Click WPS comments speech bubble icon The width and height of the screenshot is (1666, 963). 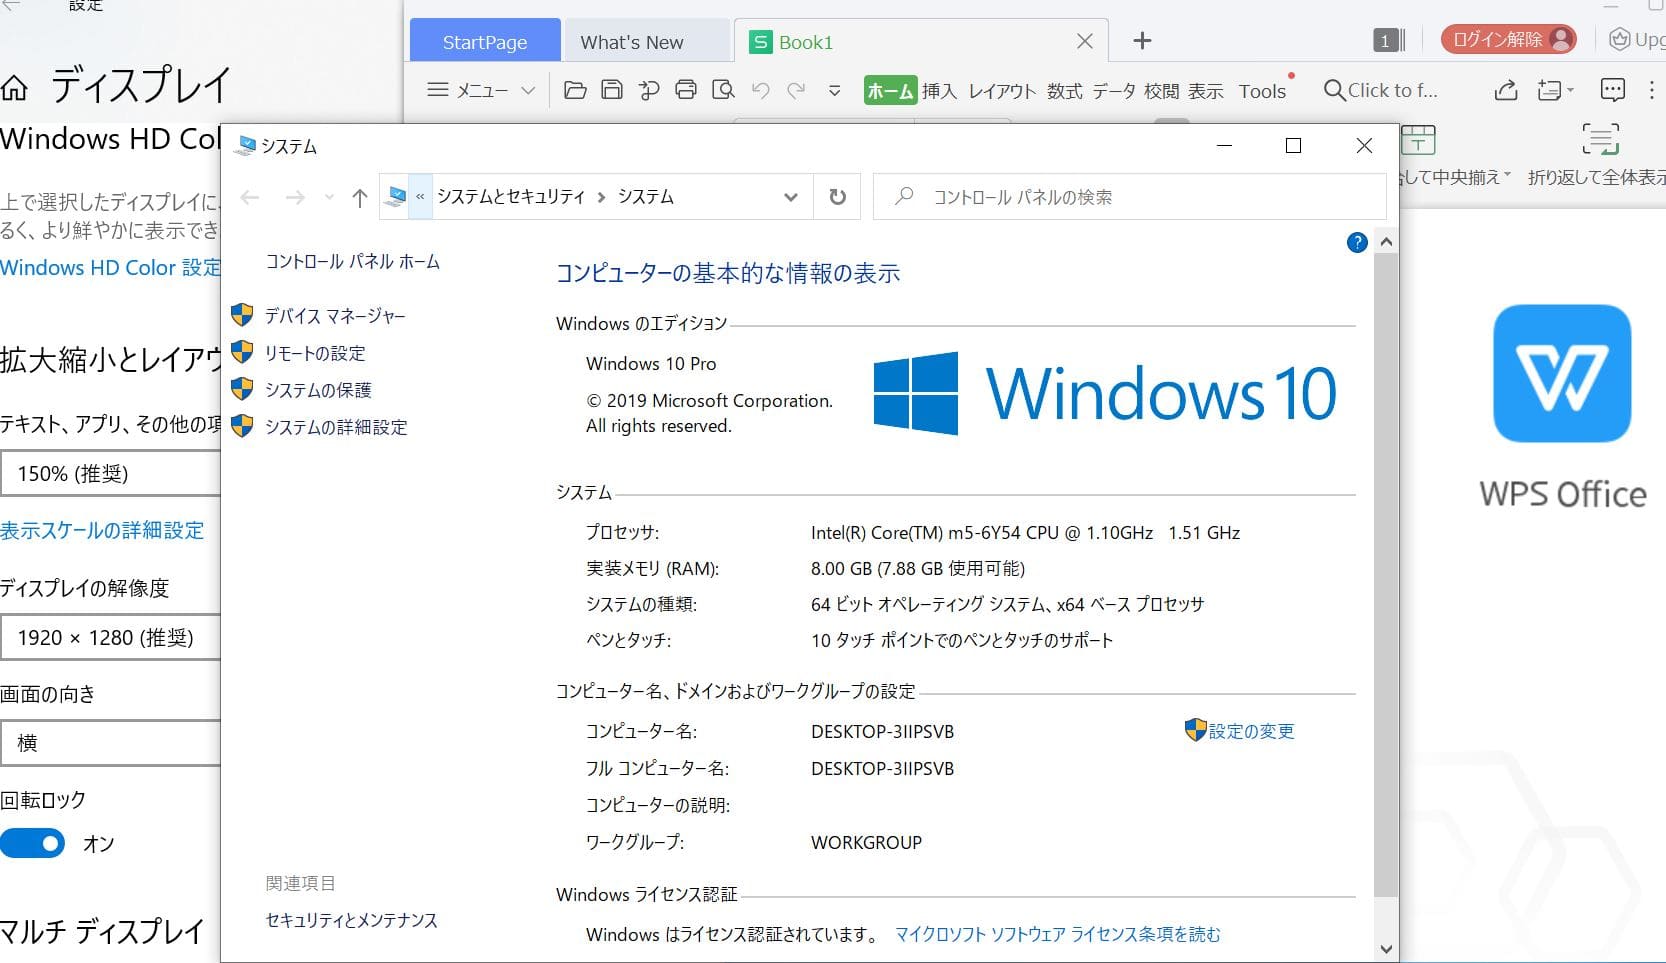point(1613,90)
